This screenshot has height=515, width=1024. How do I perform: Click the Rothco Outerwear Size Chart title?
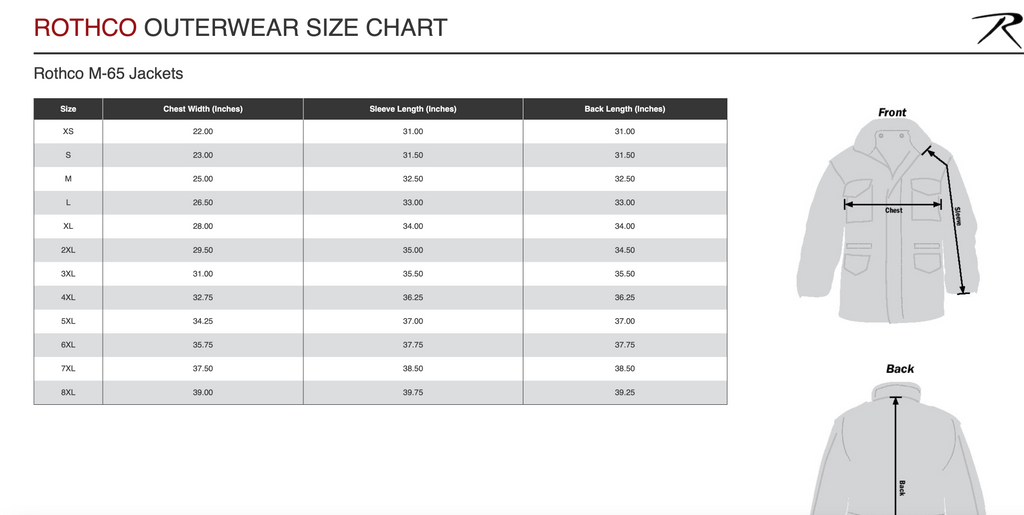tap(240, 27)
